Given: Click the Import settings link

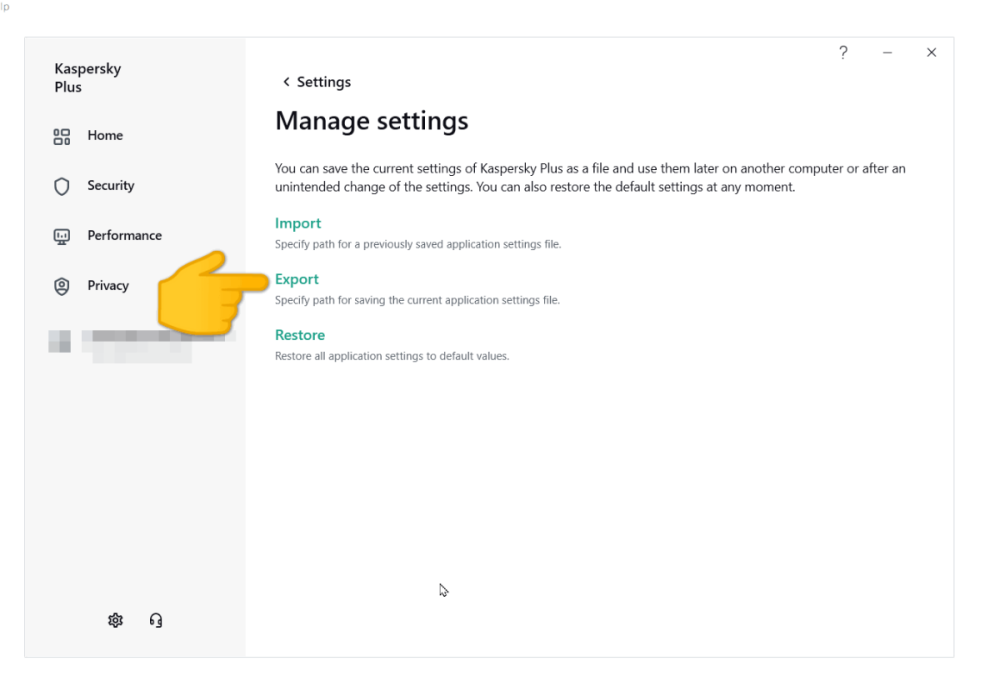Looking at the screenshot, I should (298, 223).
